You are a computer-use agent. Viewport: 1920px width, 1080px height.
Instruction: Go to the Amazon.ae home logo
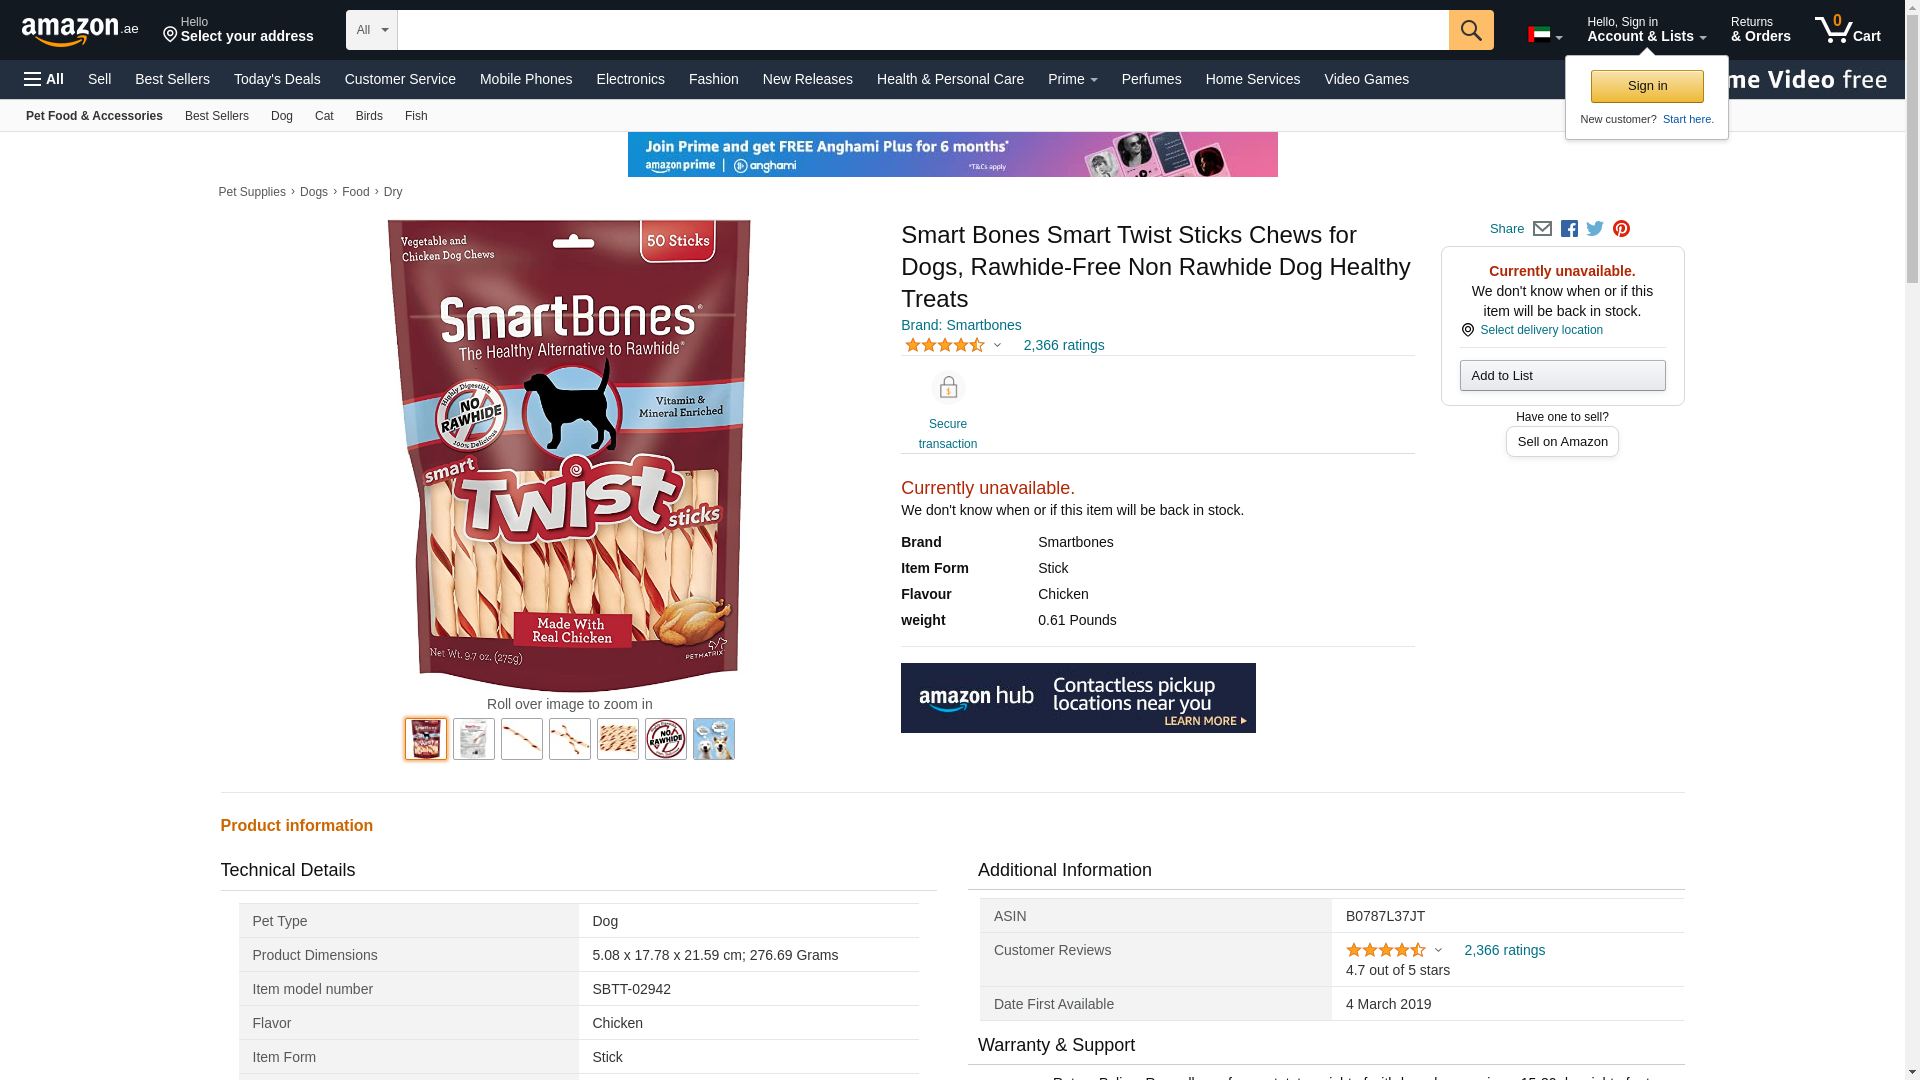[80, 31]
